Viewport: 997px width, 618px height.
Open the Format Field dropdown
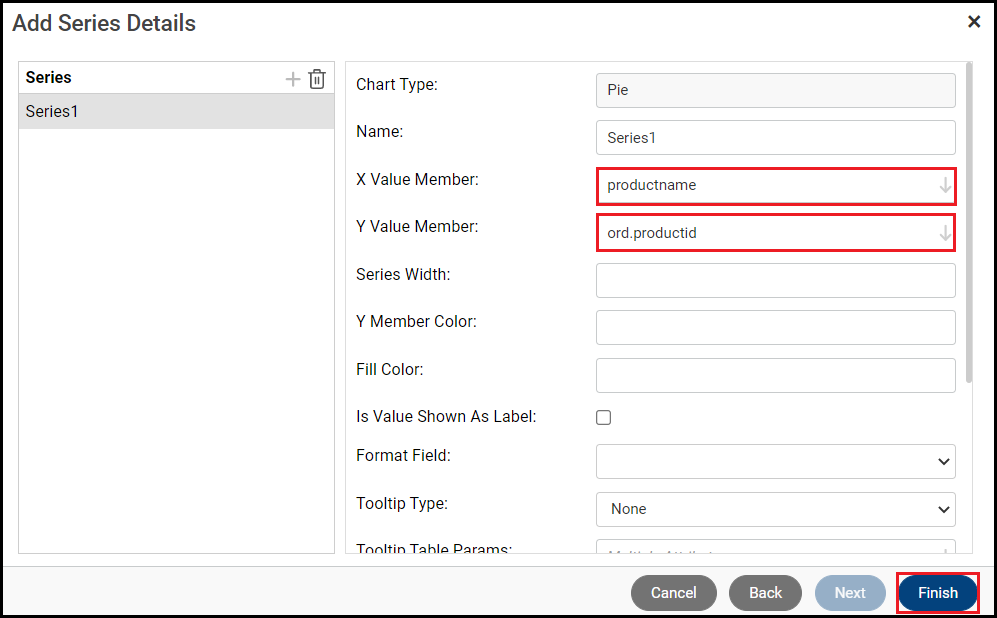[x=775, y=461]
